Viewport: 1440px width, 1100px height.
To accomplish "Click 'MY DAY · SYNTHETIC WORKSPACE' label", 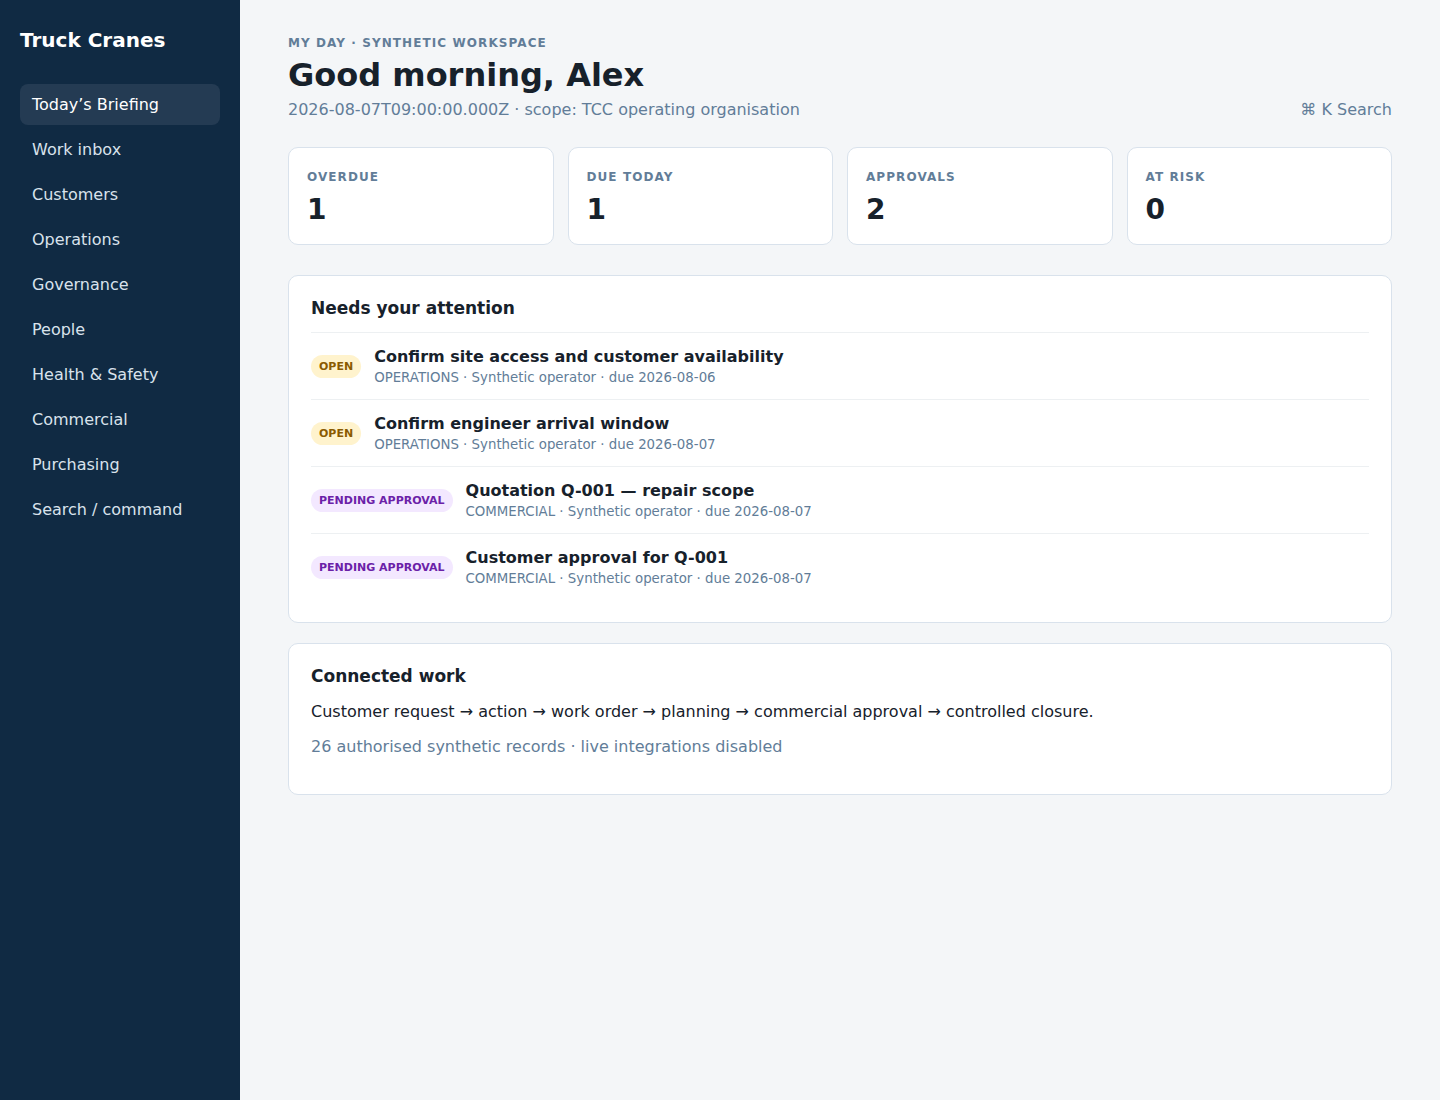I will pos(417,42).
